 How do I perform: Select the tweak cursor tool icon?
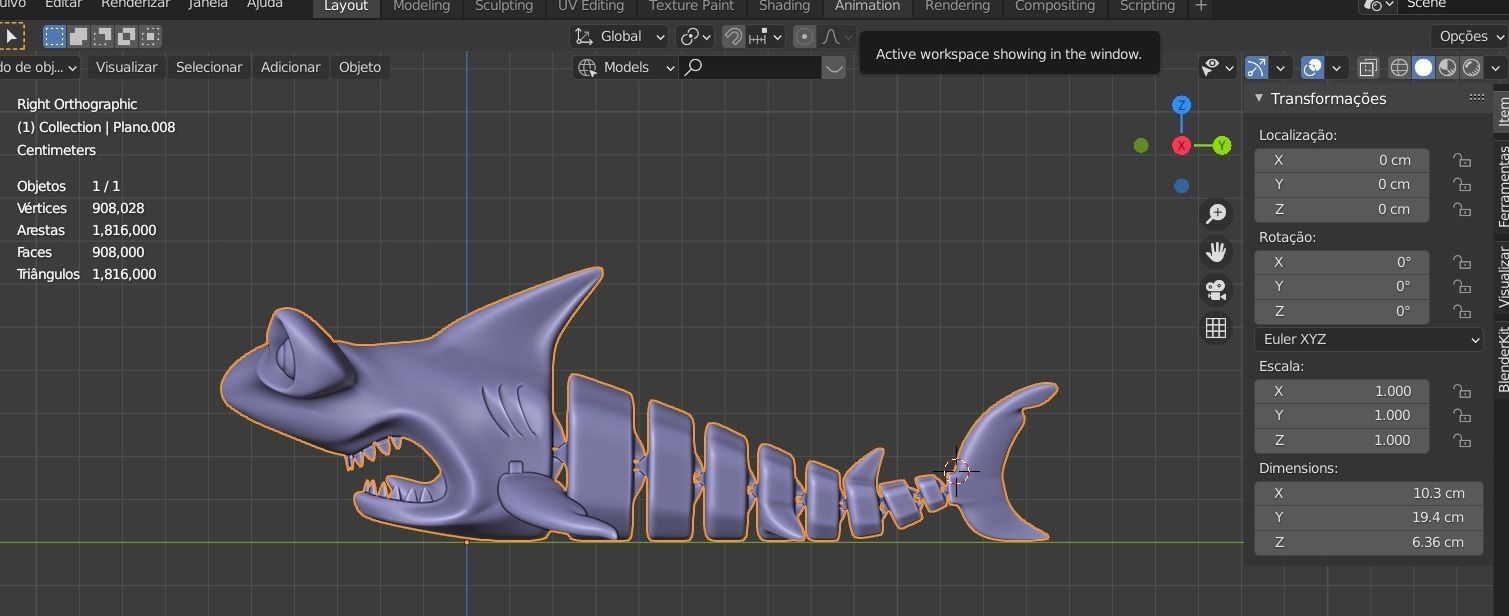pos(11,37)
